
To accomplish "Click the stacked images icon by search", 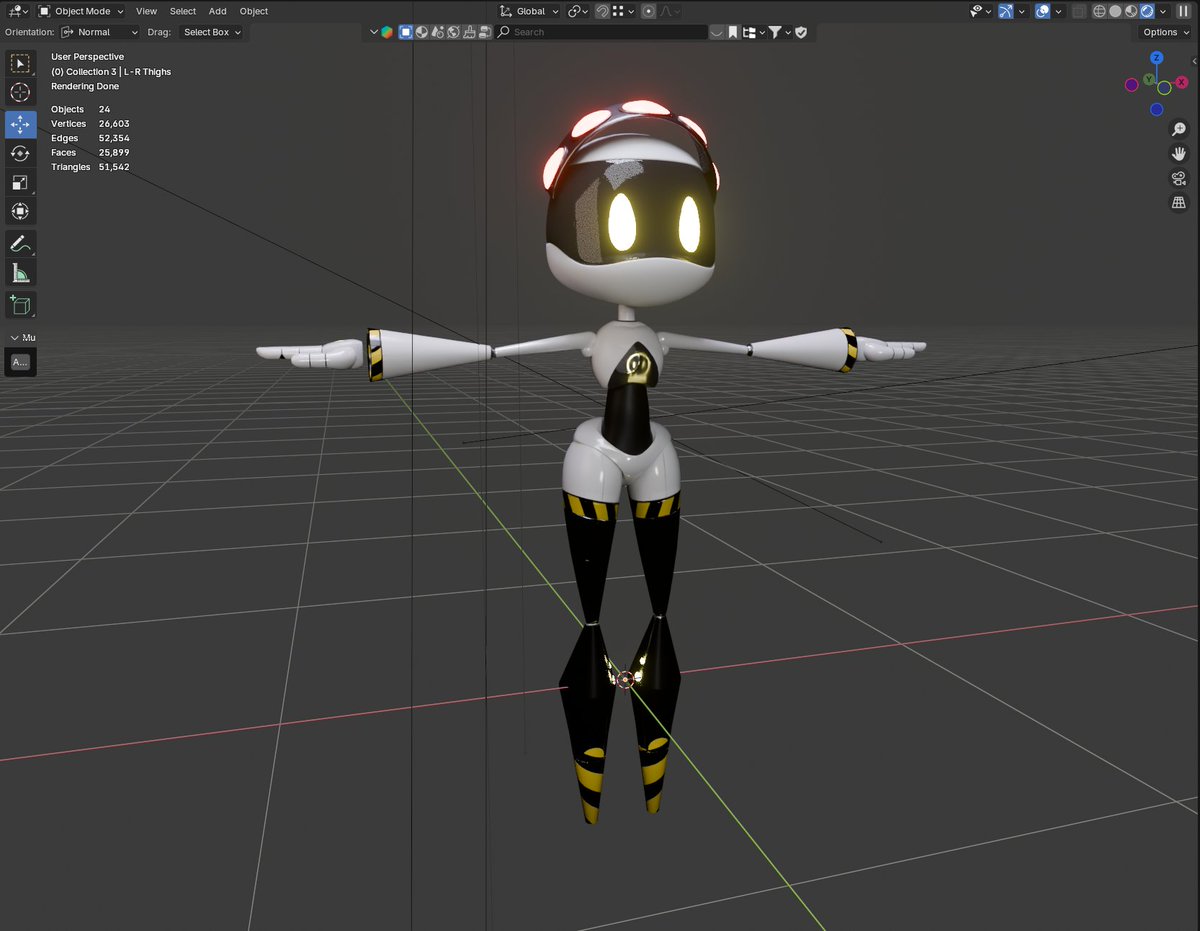I will click(x=485, y=32).
